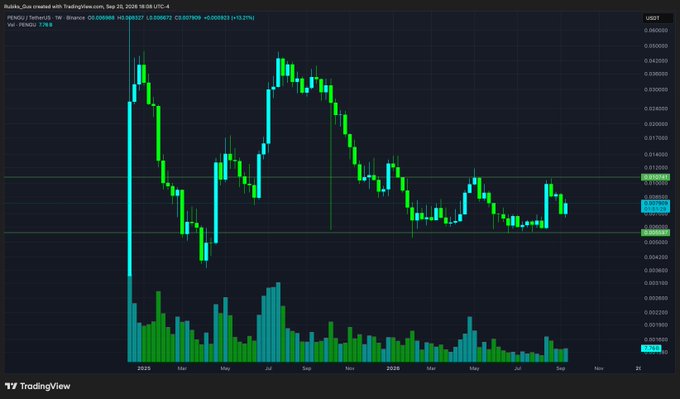Click the cyan volume value label 7.76B
The image size is (680, 399).
coord(651,348)
